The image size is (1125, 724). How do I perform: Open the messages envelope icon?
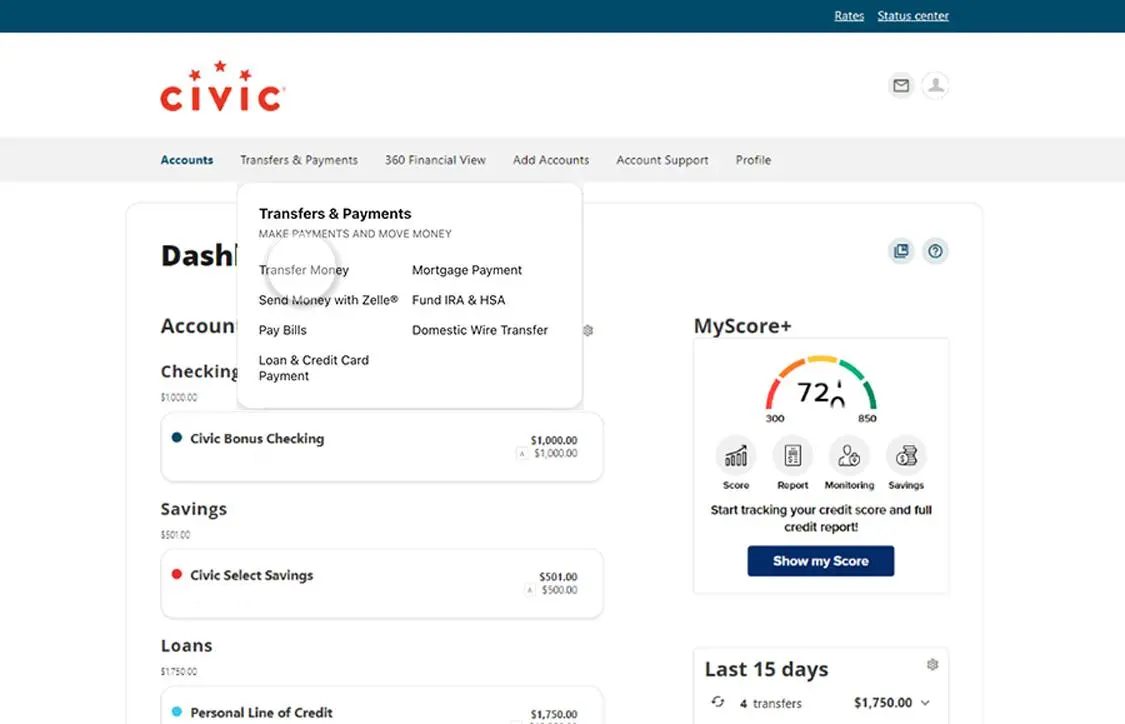[901, 86]
